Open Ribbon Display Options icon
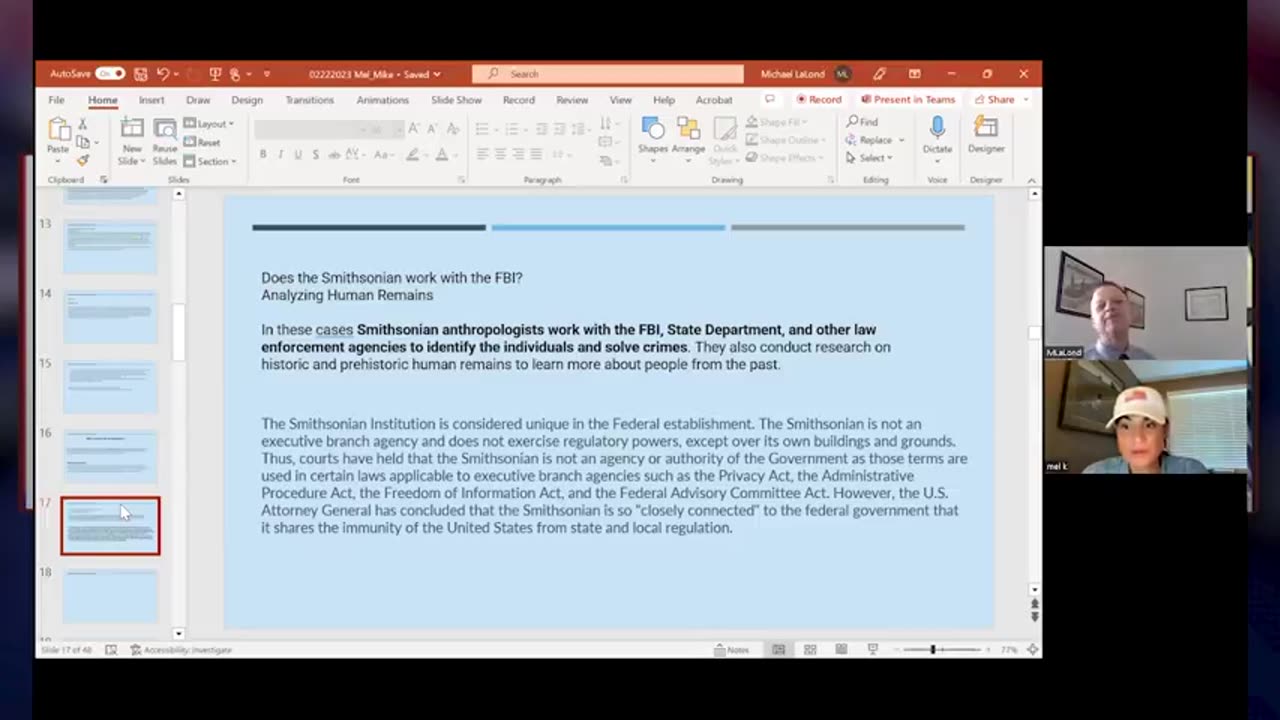1280x720 pixels. pyautogui.click(x=914, y=74)
